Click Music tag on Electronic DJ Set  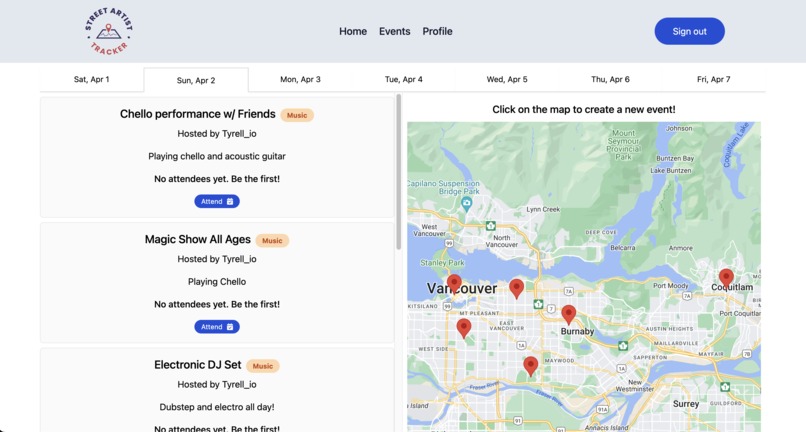(263, 366)
